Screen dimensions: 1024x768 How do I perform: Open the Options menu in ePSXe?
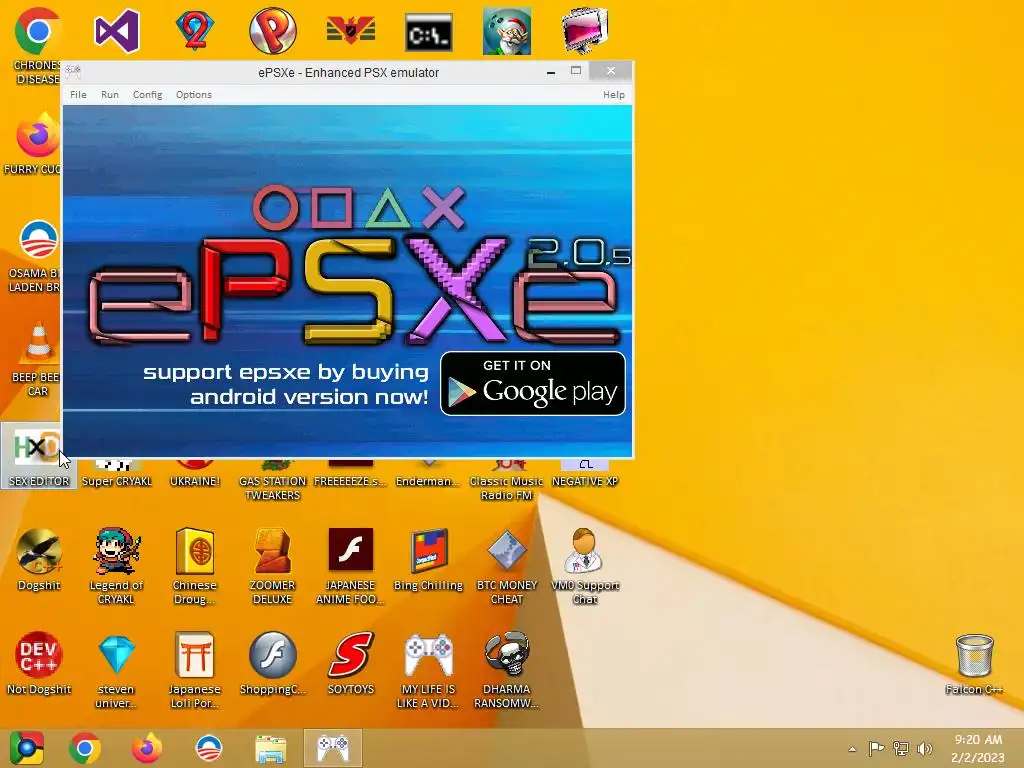point(194,95)
